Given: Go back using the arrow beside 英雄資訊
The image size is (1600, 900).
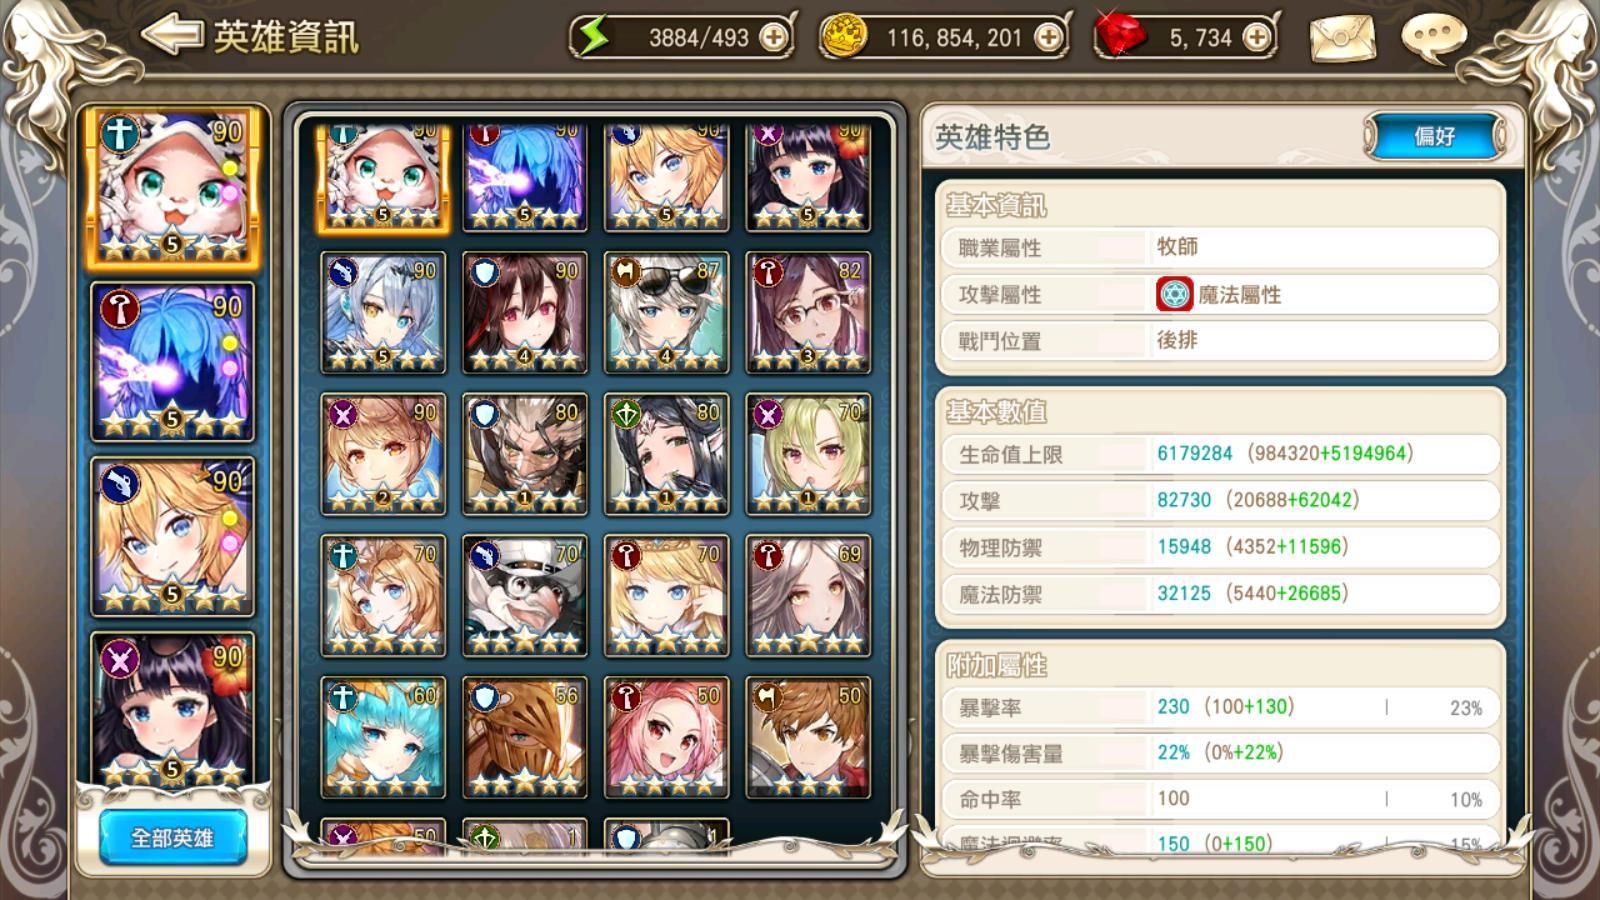Looking at the screenshot, I should (x=171, y=35).
